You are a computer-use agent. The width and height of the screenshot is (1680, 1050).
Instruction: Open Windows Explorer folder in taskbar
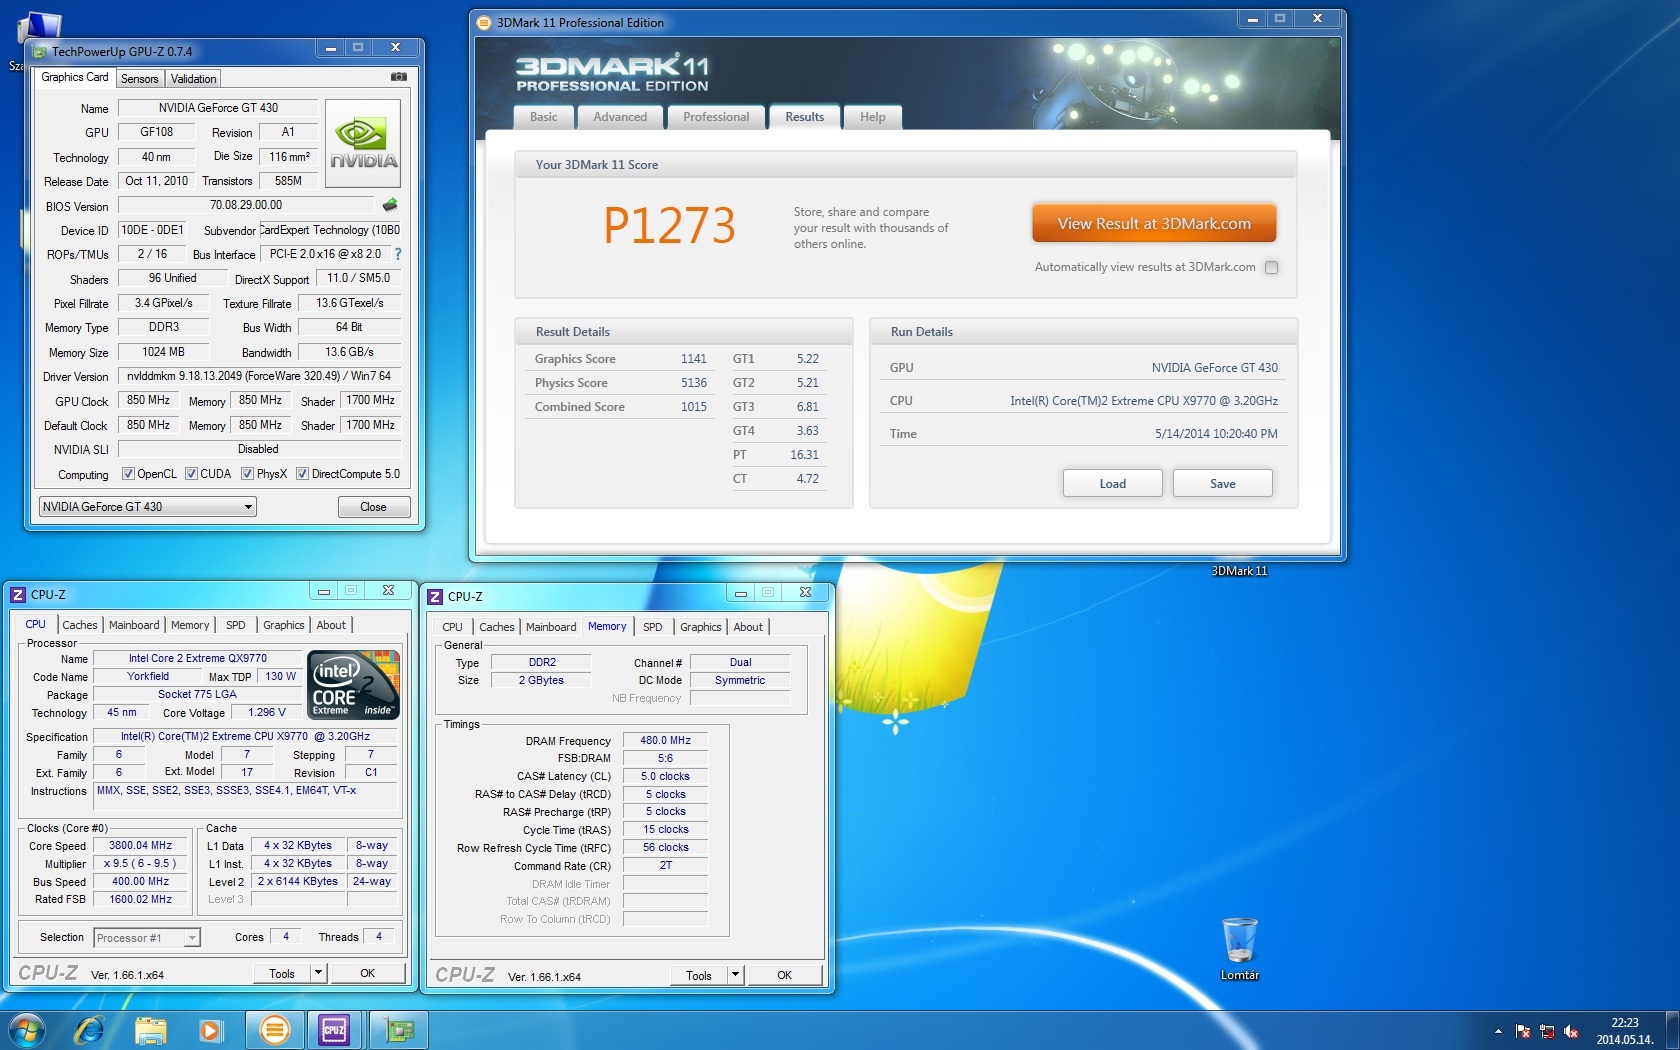pos(151,1029)
